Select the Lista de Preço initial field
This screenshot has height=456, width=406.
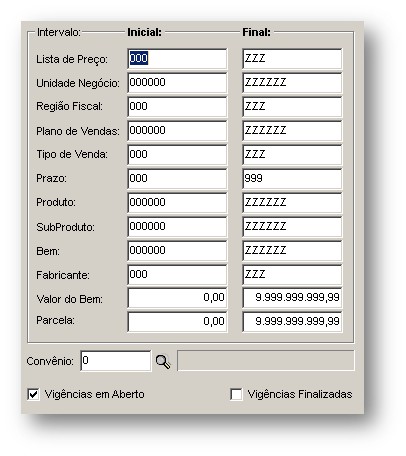pyautogui.click(x=177, y=59)
